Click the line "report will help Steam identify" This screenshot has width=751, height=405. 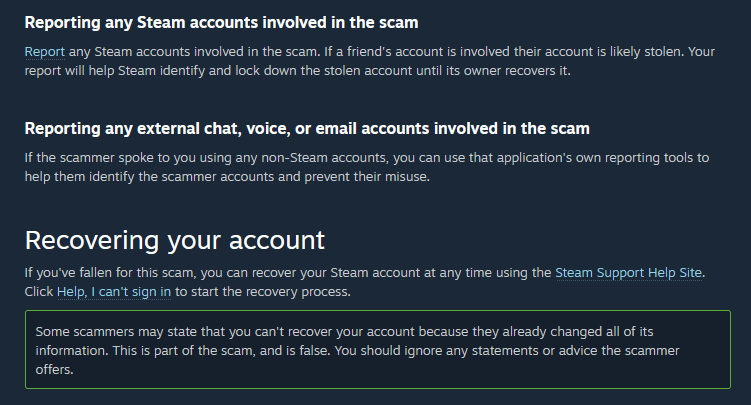coord(297,71)
